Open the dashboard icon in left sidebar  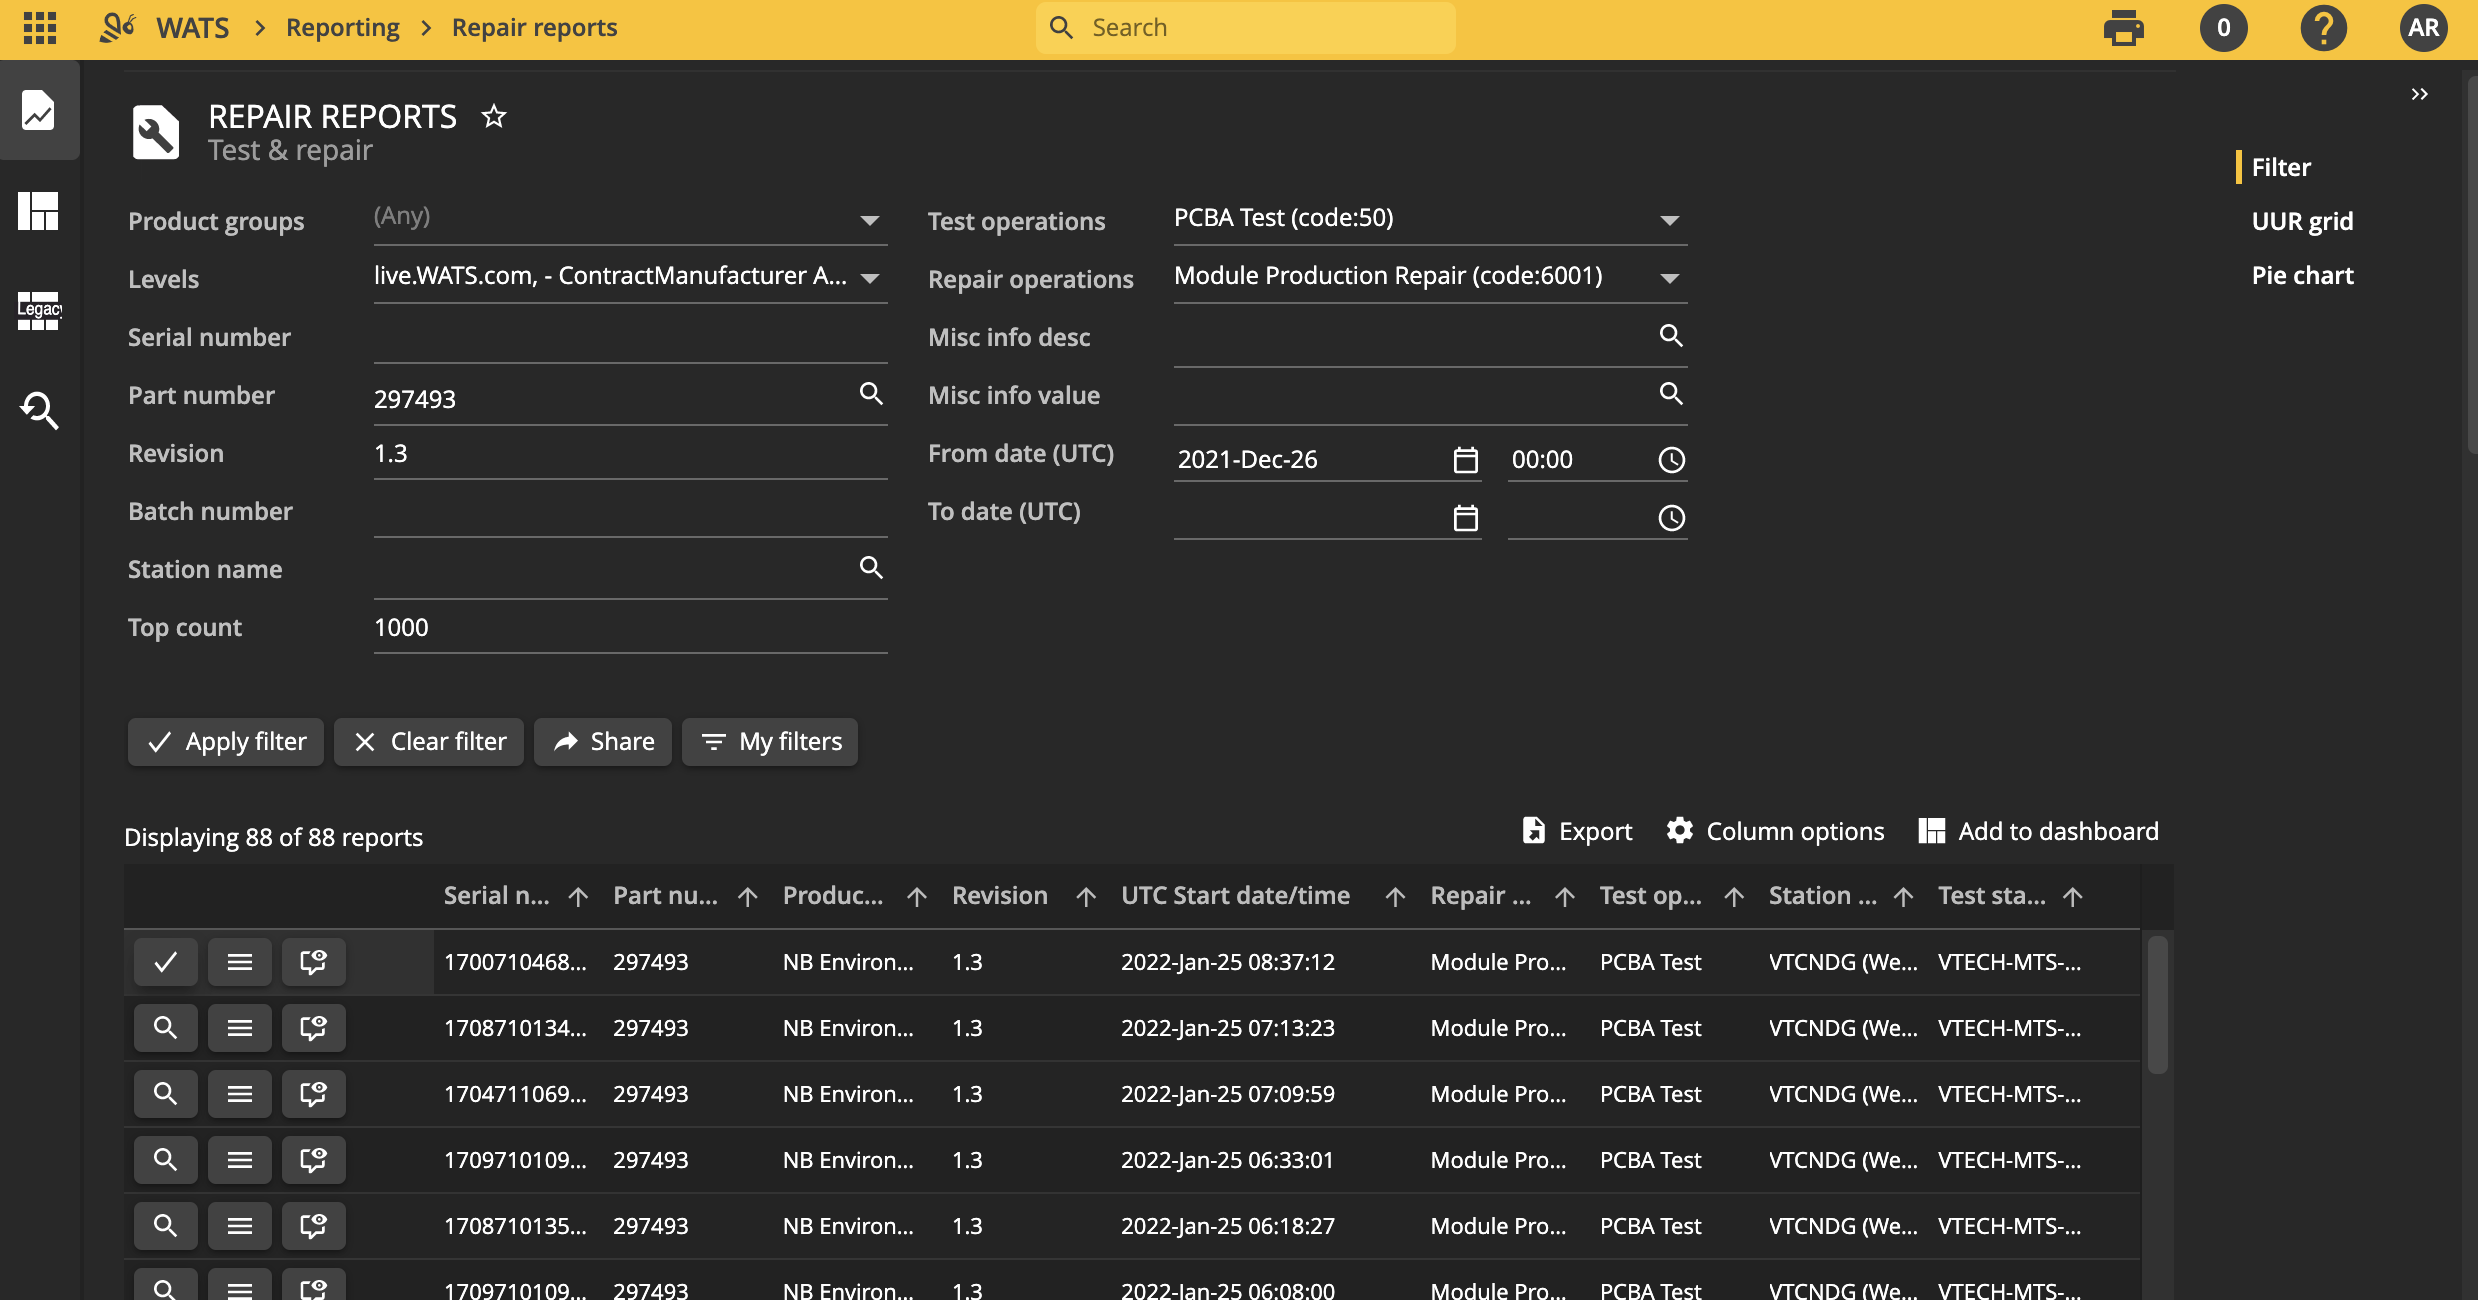tap(39, 211)
